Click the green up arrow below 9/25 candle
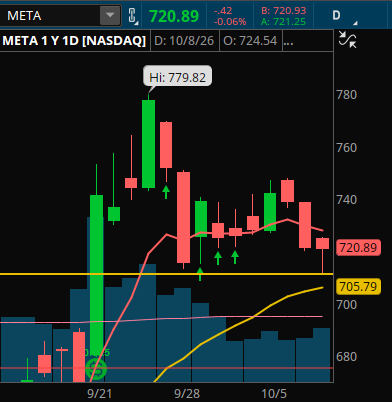The width and height of the screenshot is (392, 402). 166,192
